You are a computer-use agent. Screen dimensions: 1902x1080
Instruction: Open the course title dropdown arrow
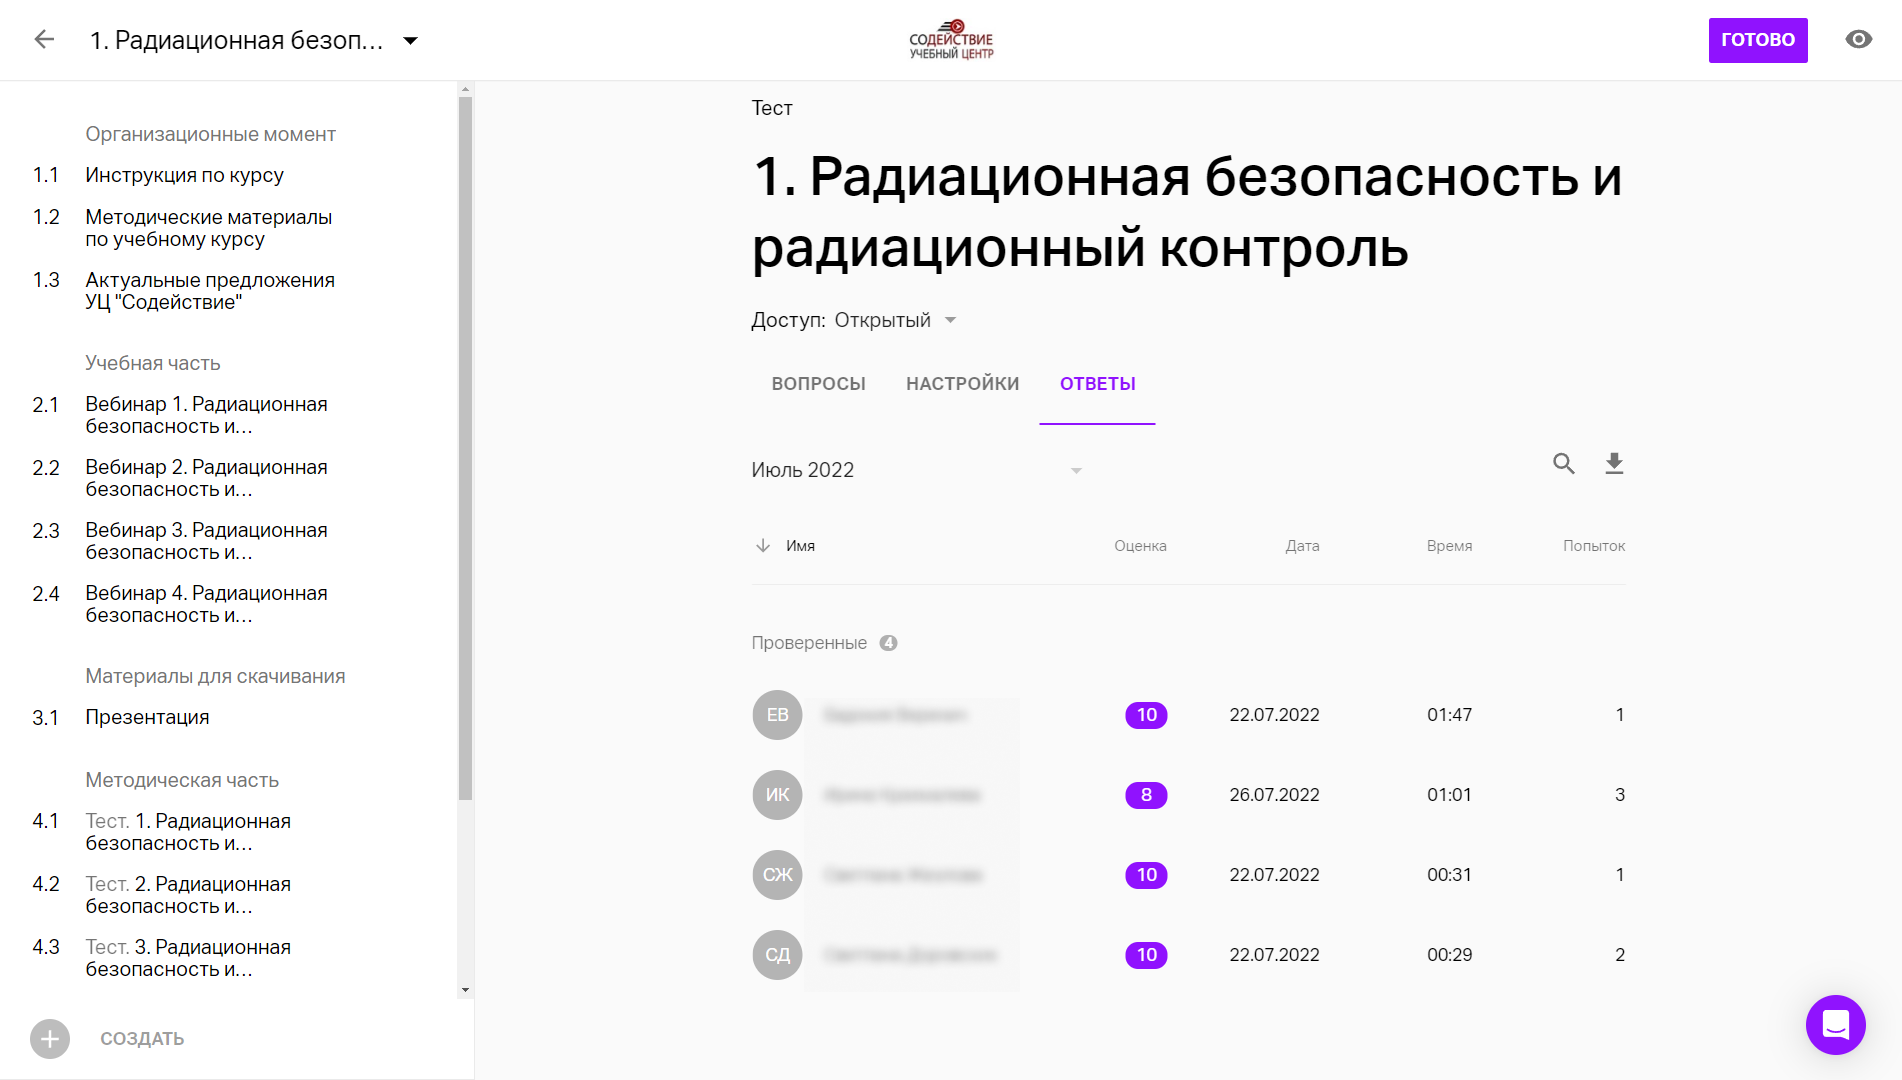(x=410, y=41)
